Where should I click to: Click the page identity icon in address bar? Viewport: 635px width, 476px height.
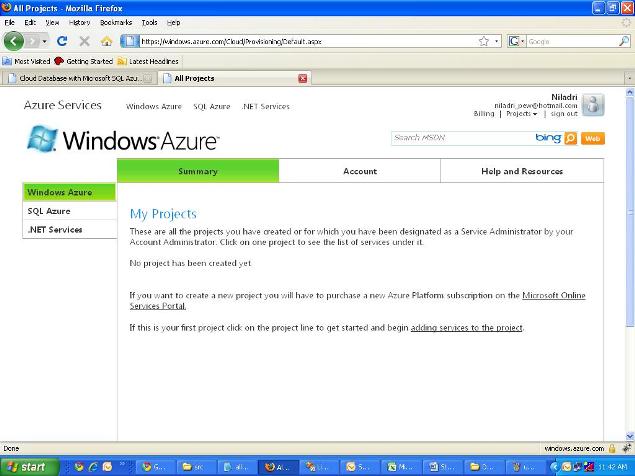point(130,41)
